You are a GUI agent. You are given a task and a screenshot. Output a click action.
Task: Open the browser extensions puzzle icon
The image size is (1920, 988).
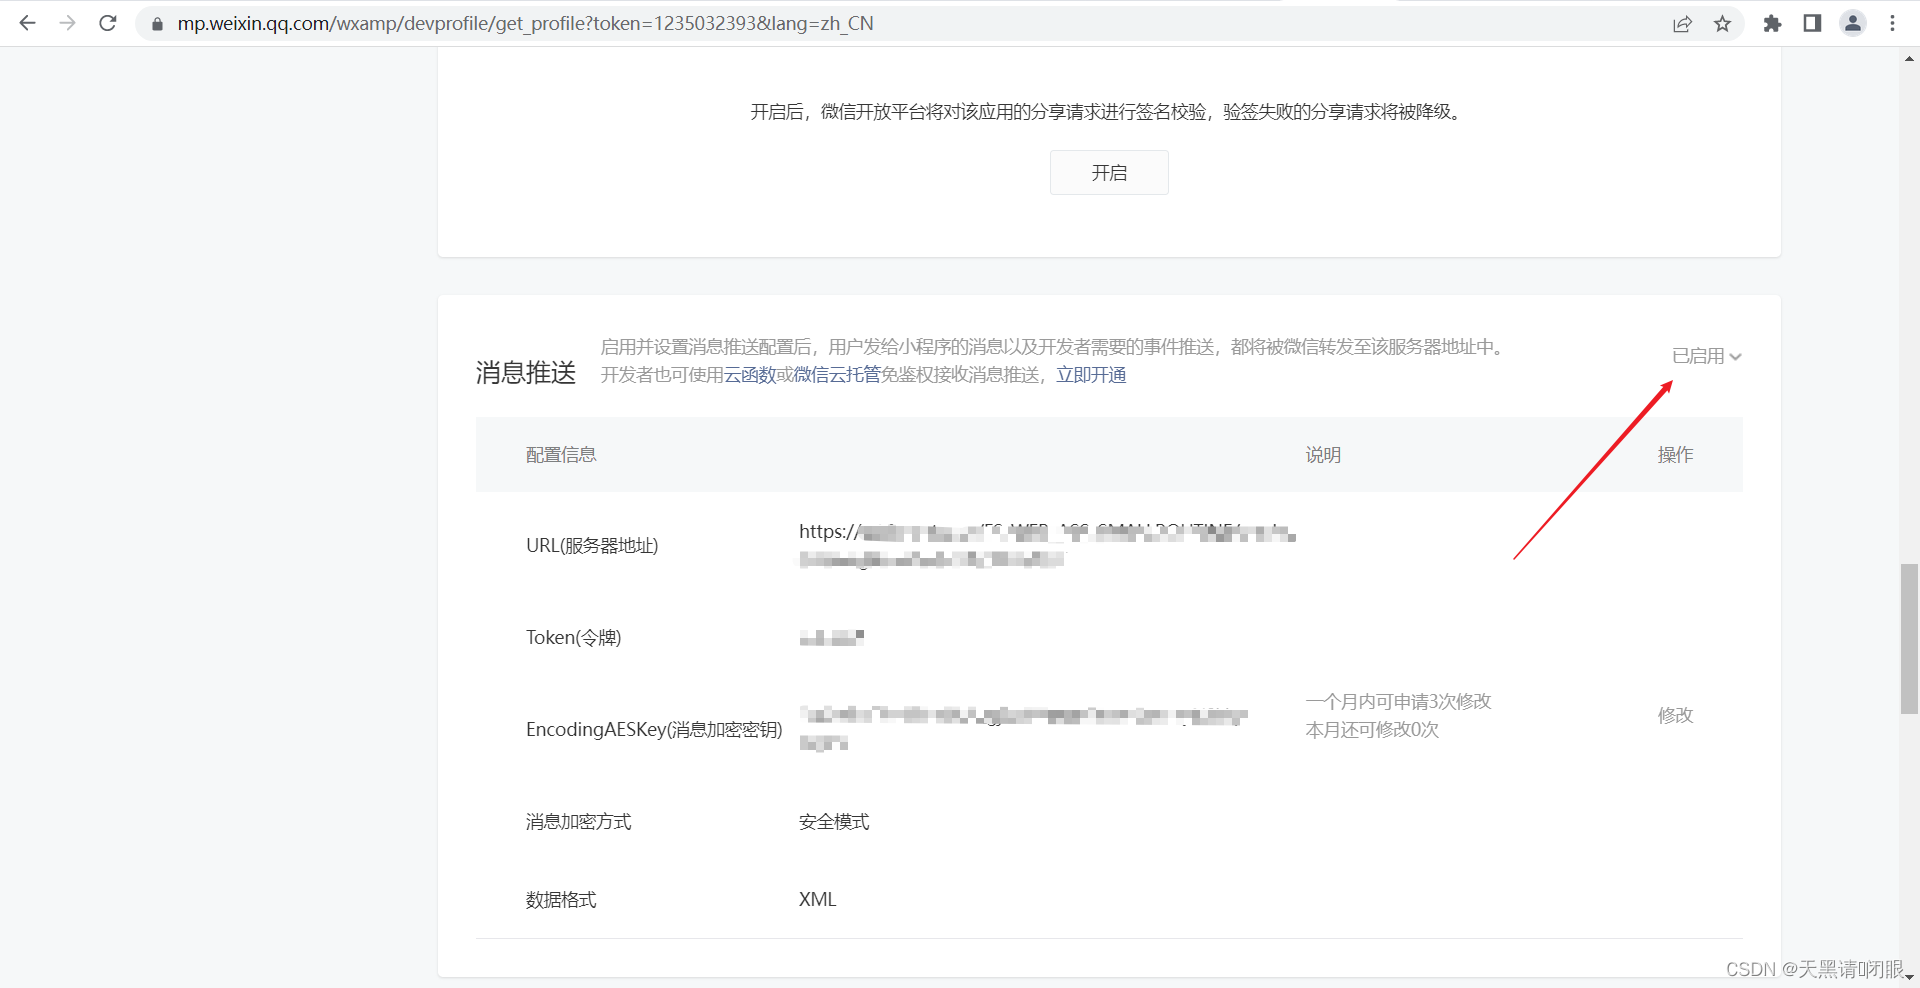pos(1772,23)
